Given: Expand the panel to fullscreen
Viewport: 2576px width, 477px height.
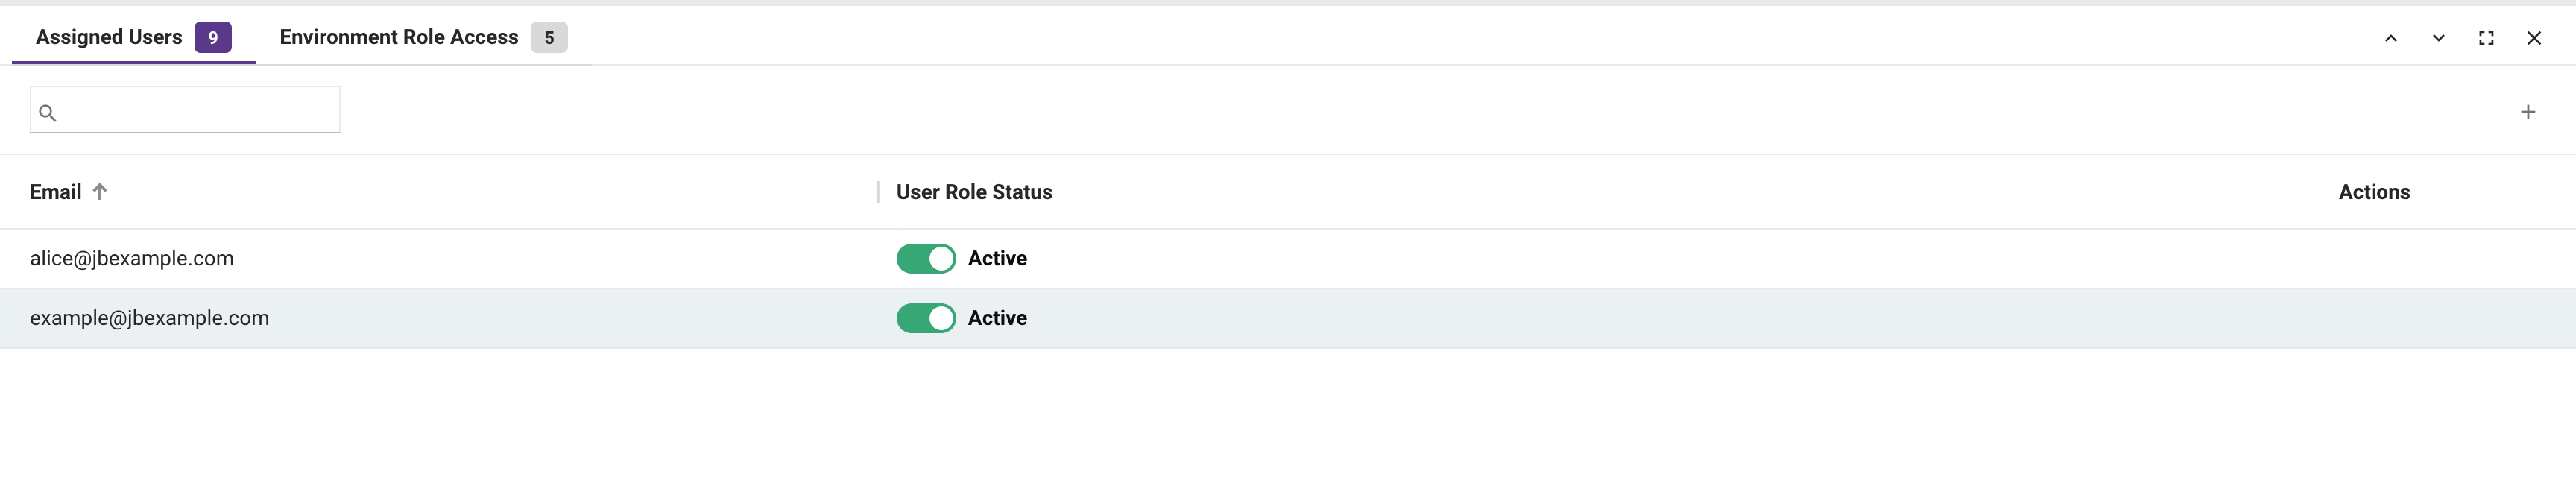Looking at the screenshot, I should coord(2486,38).
